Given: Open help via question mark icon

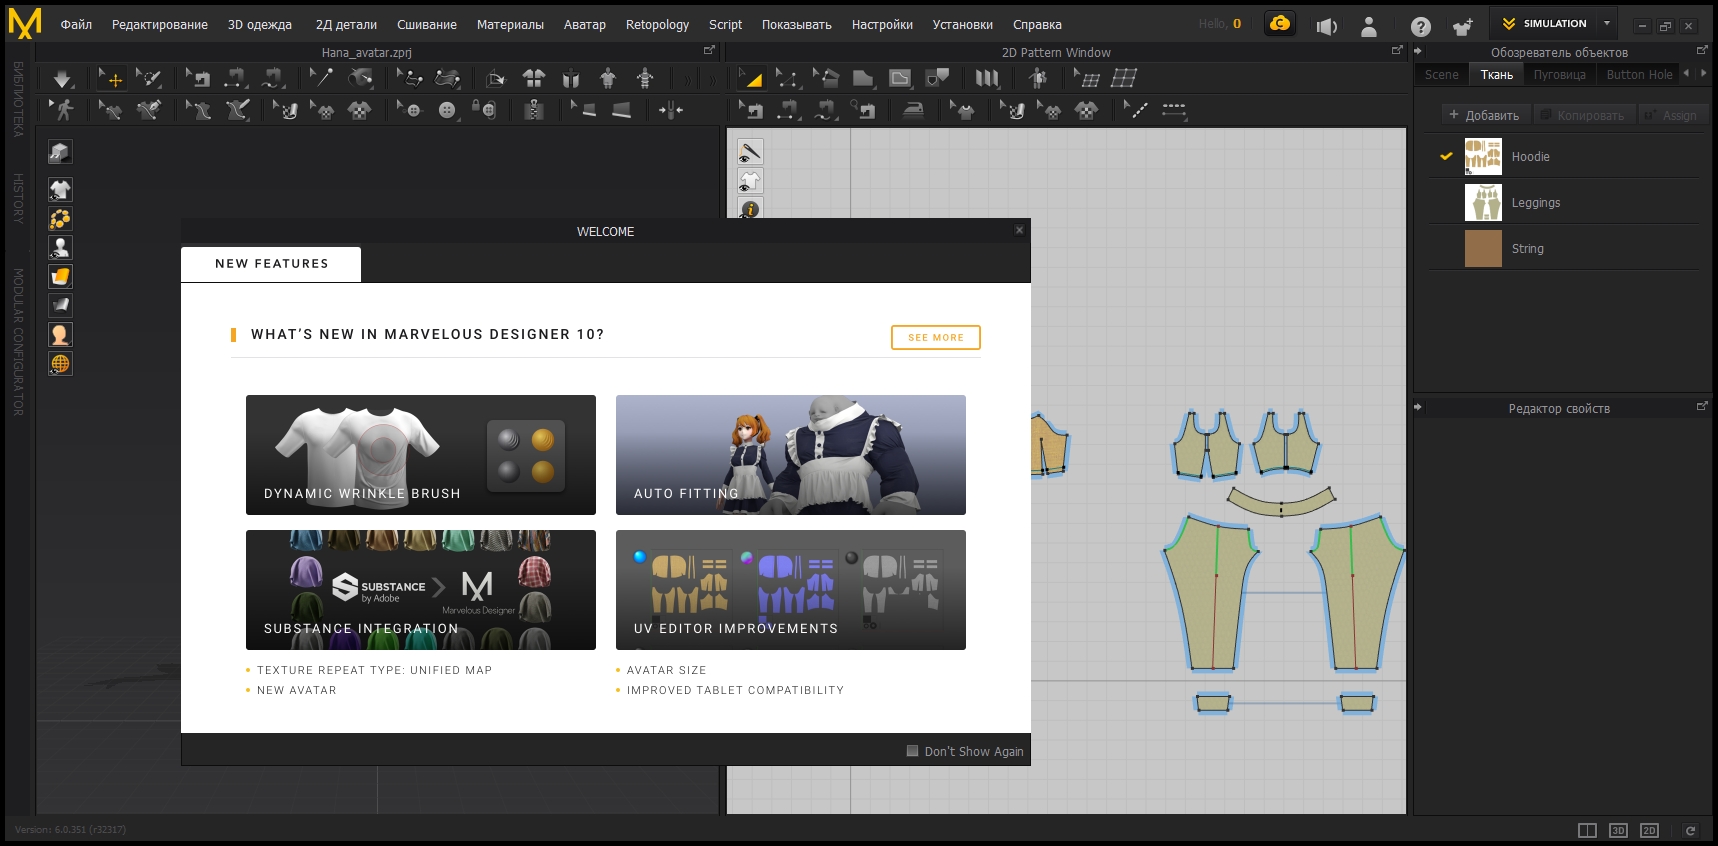Looking at the screenshot, I should 1420,27.
